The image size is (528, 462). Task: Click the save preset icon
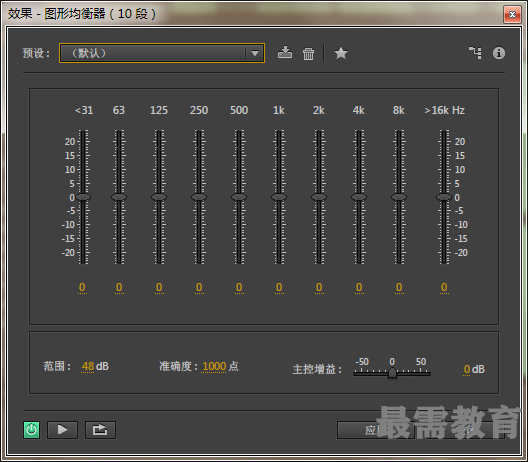pyautogui.click(x=285, y=53)
